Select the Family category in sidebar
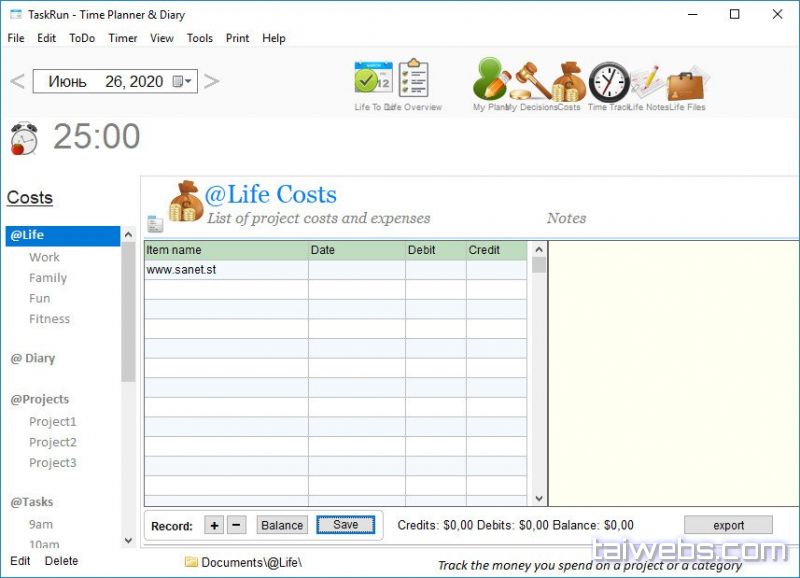 [x=48, y=278]
